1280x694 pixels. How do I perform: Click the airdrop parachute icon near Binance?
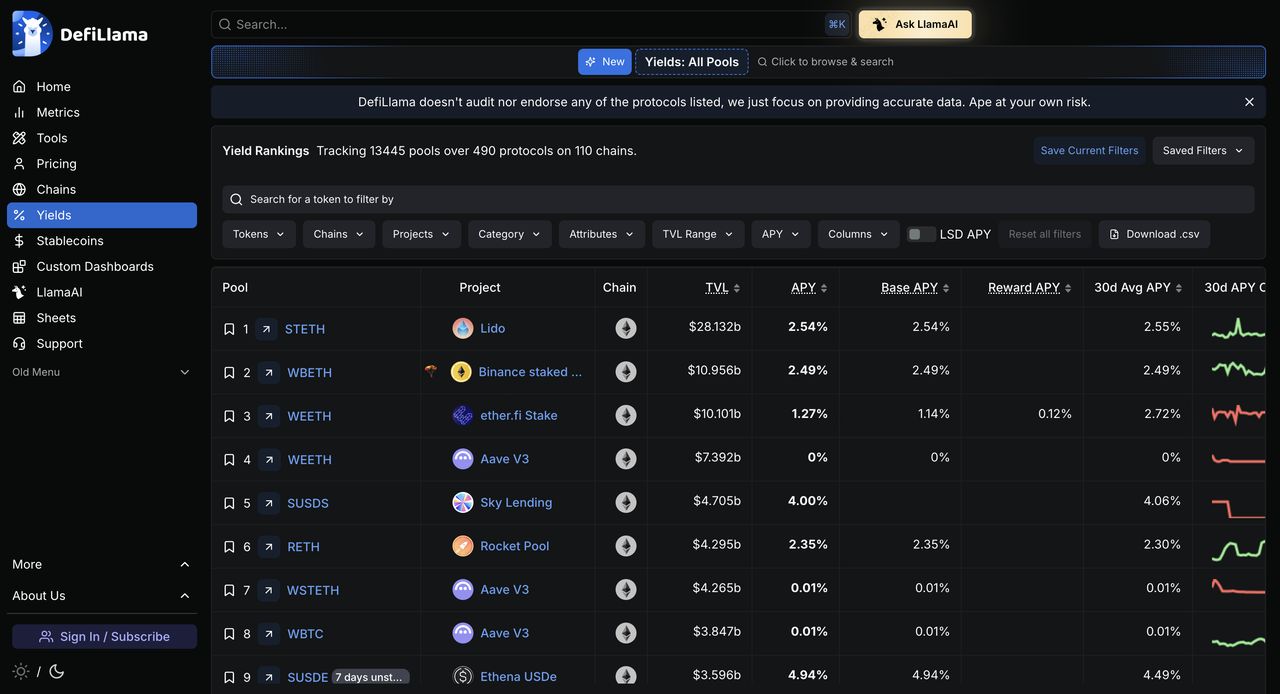(431, 371)
